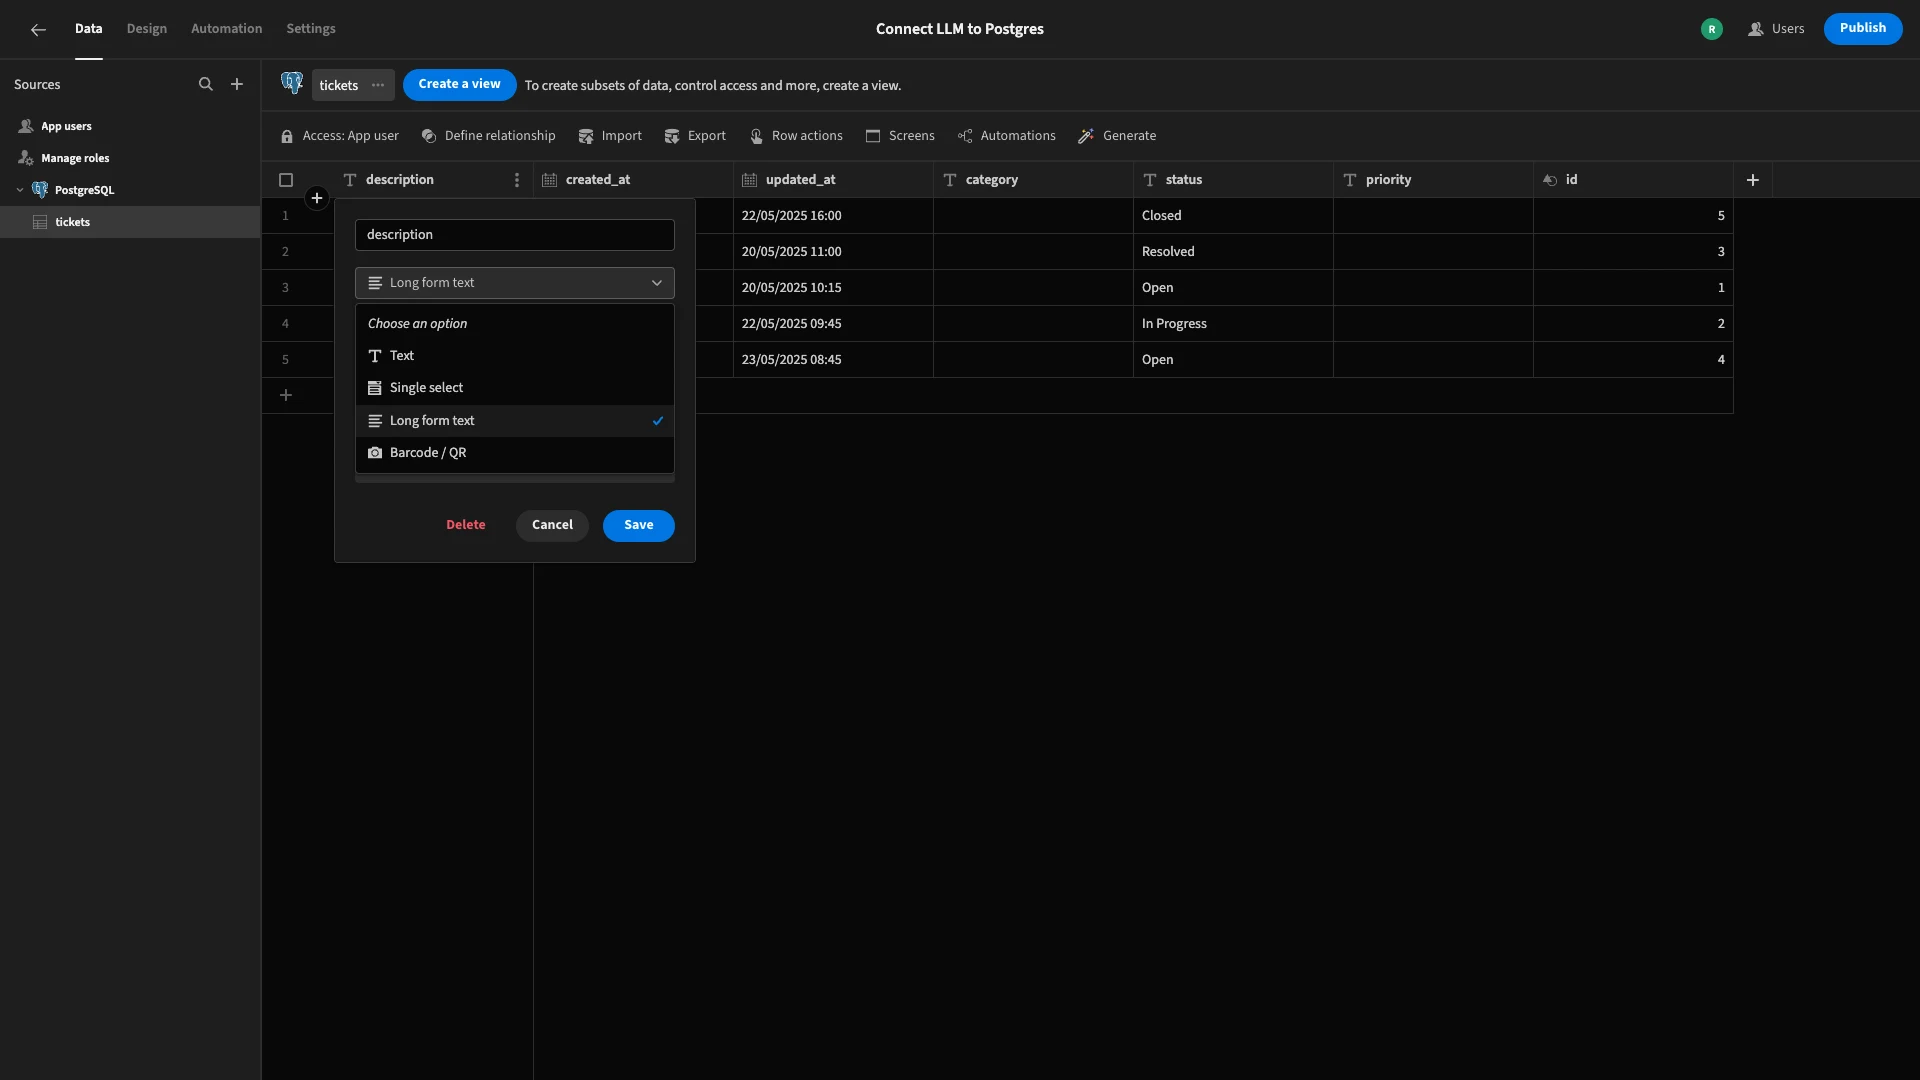
Task: Click the id column header
Action: coord(1634,180)
